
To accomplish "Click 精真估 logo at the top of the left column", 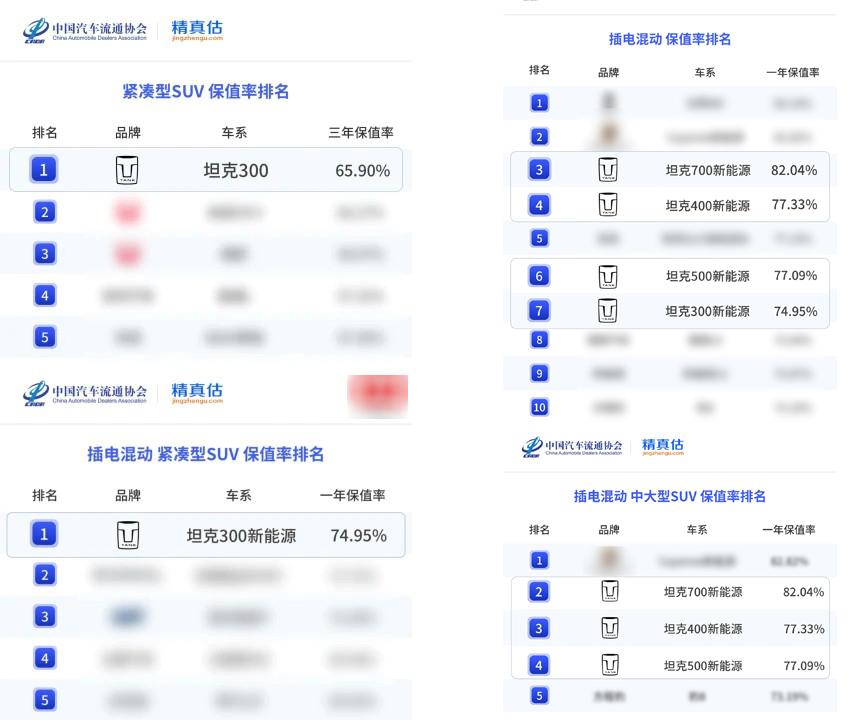I will coord(197,30).
